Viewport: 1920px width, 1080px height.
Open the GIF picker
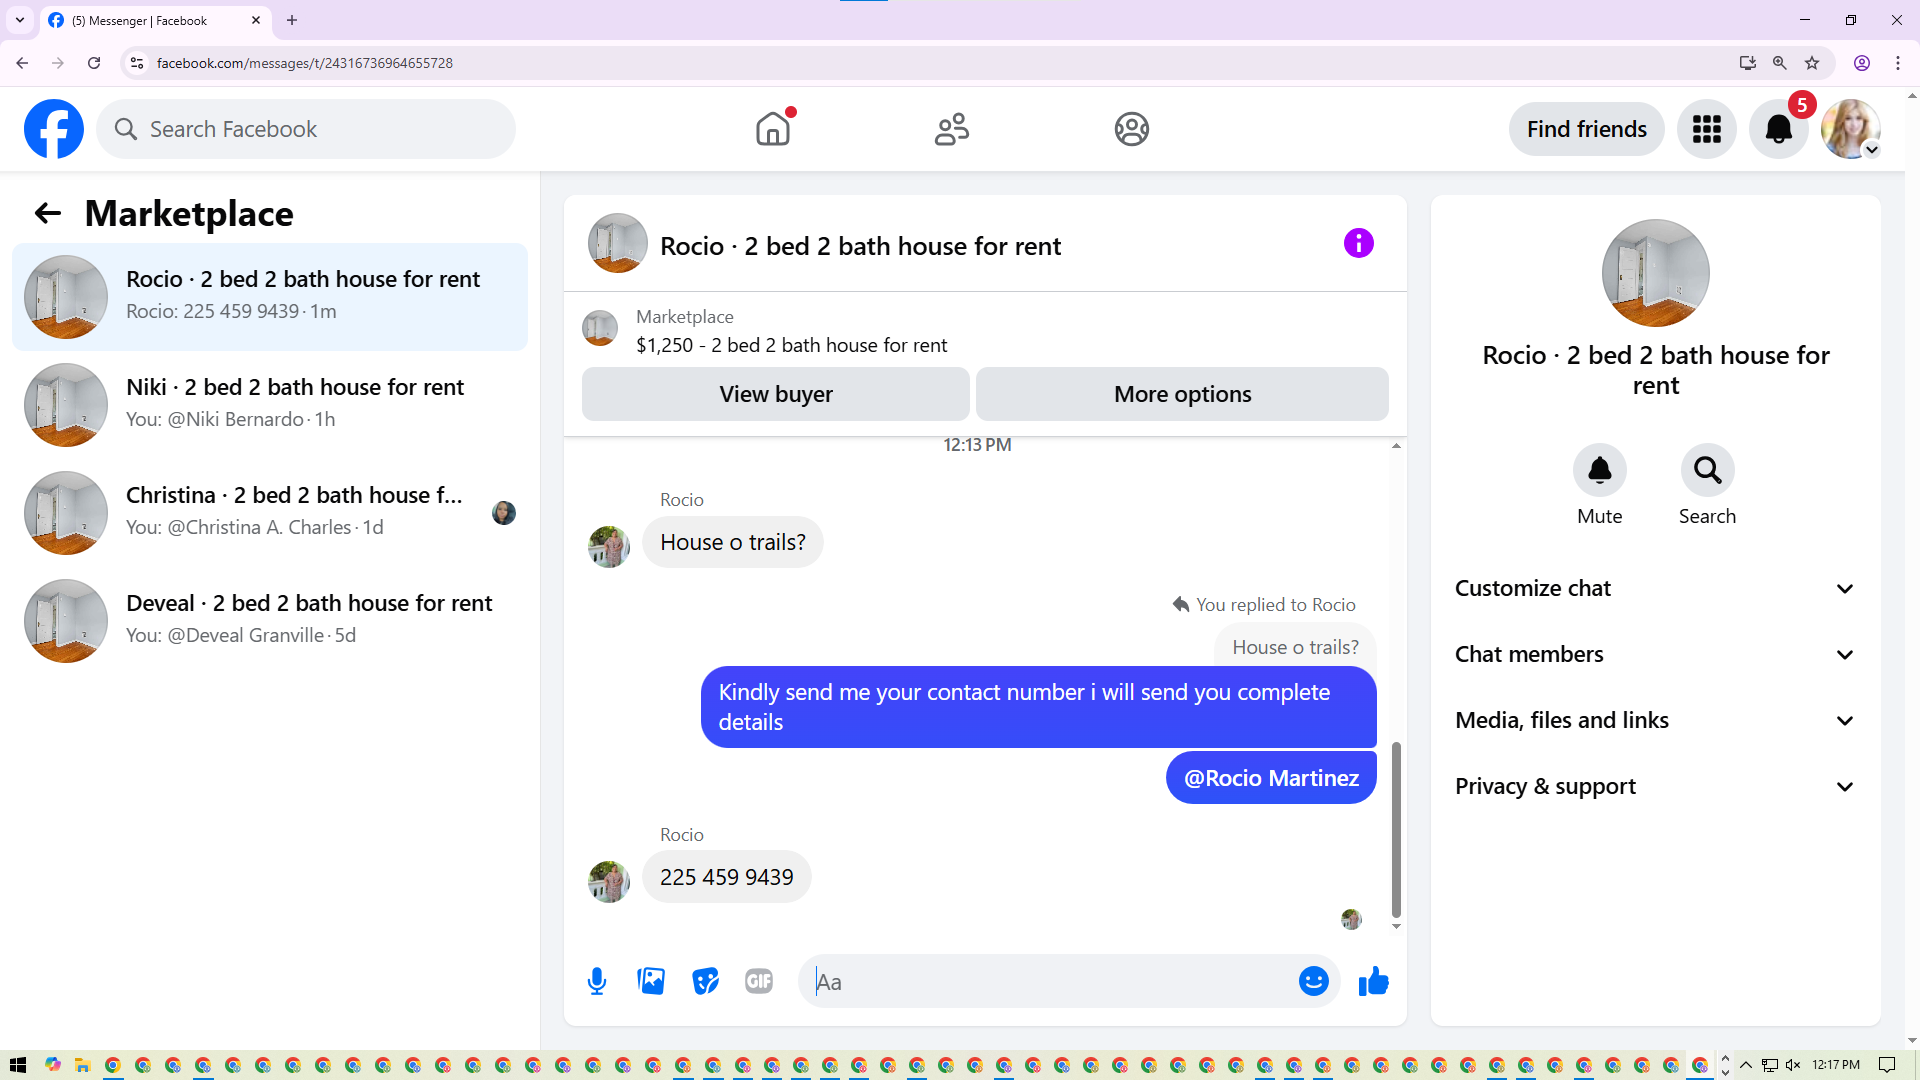coord(759,981)
